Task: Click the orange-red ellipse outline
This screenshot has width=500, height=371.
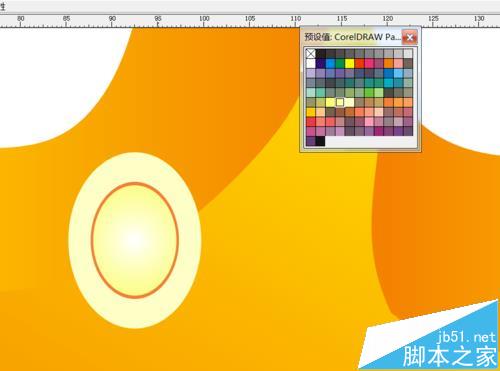Action: 135,183
